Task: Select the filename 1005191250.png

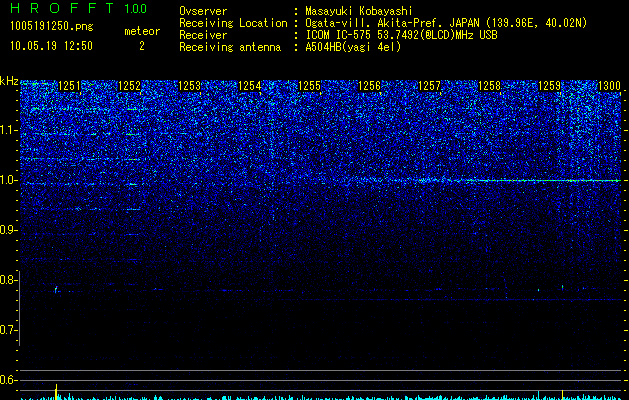Action: tap(52, 27)
